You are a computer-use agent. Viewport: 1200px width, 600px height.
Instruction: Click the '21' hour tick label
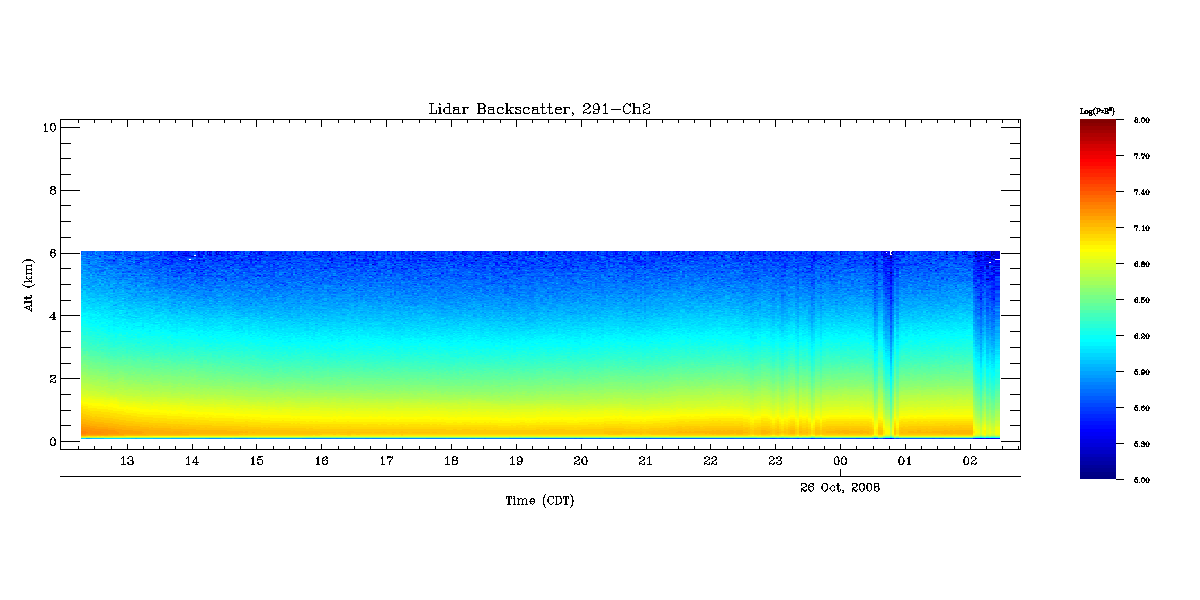[646, 461]
